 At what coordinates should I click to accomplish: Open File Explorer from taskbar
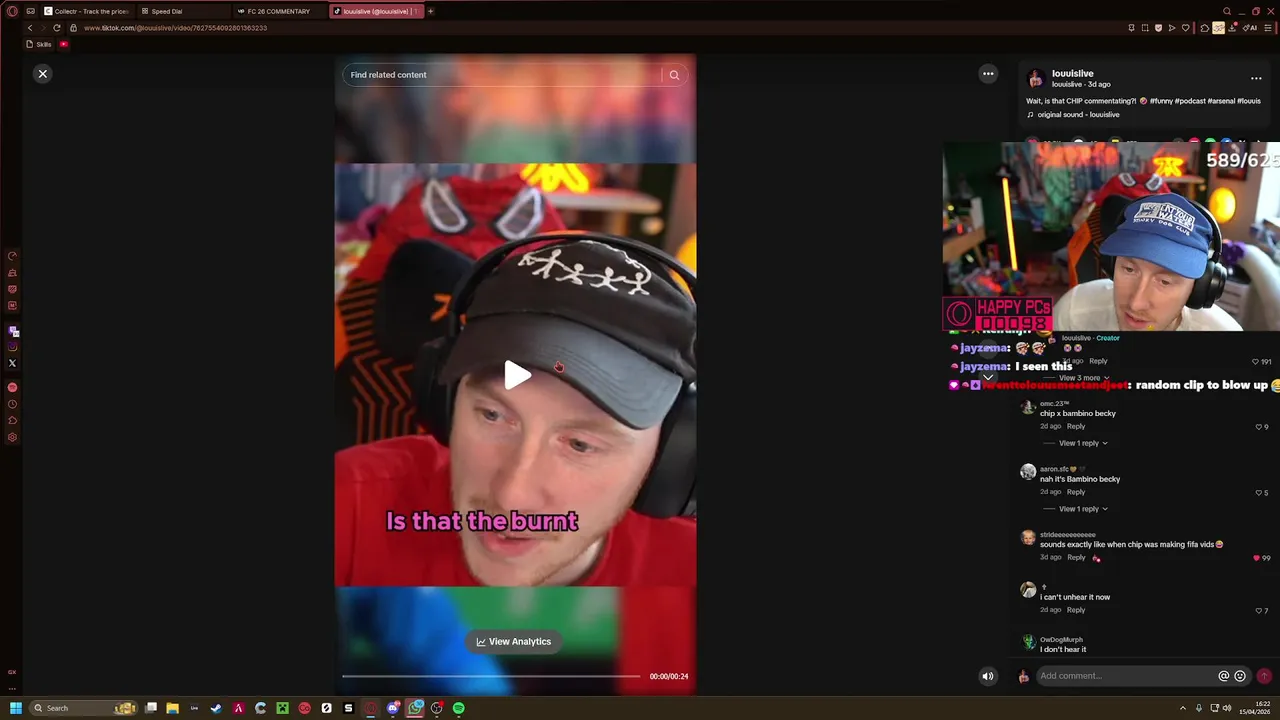pos(172,708)
